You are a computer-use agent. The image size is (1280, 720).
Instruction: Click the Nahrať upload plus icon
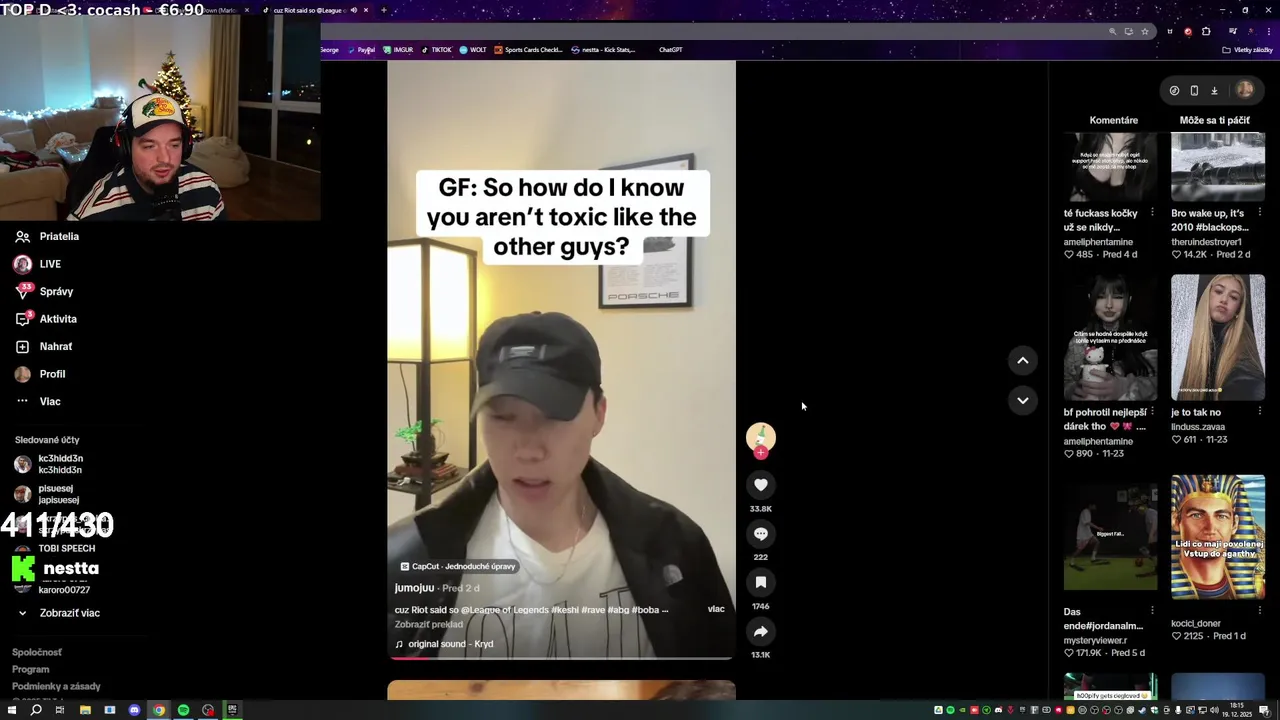pos(22,347)
